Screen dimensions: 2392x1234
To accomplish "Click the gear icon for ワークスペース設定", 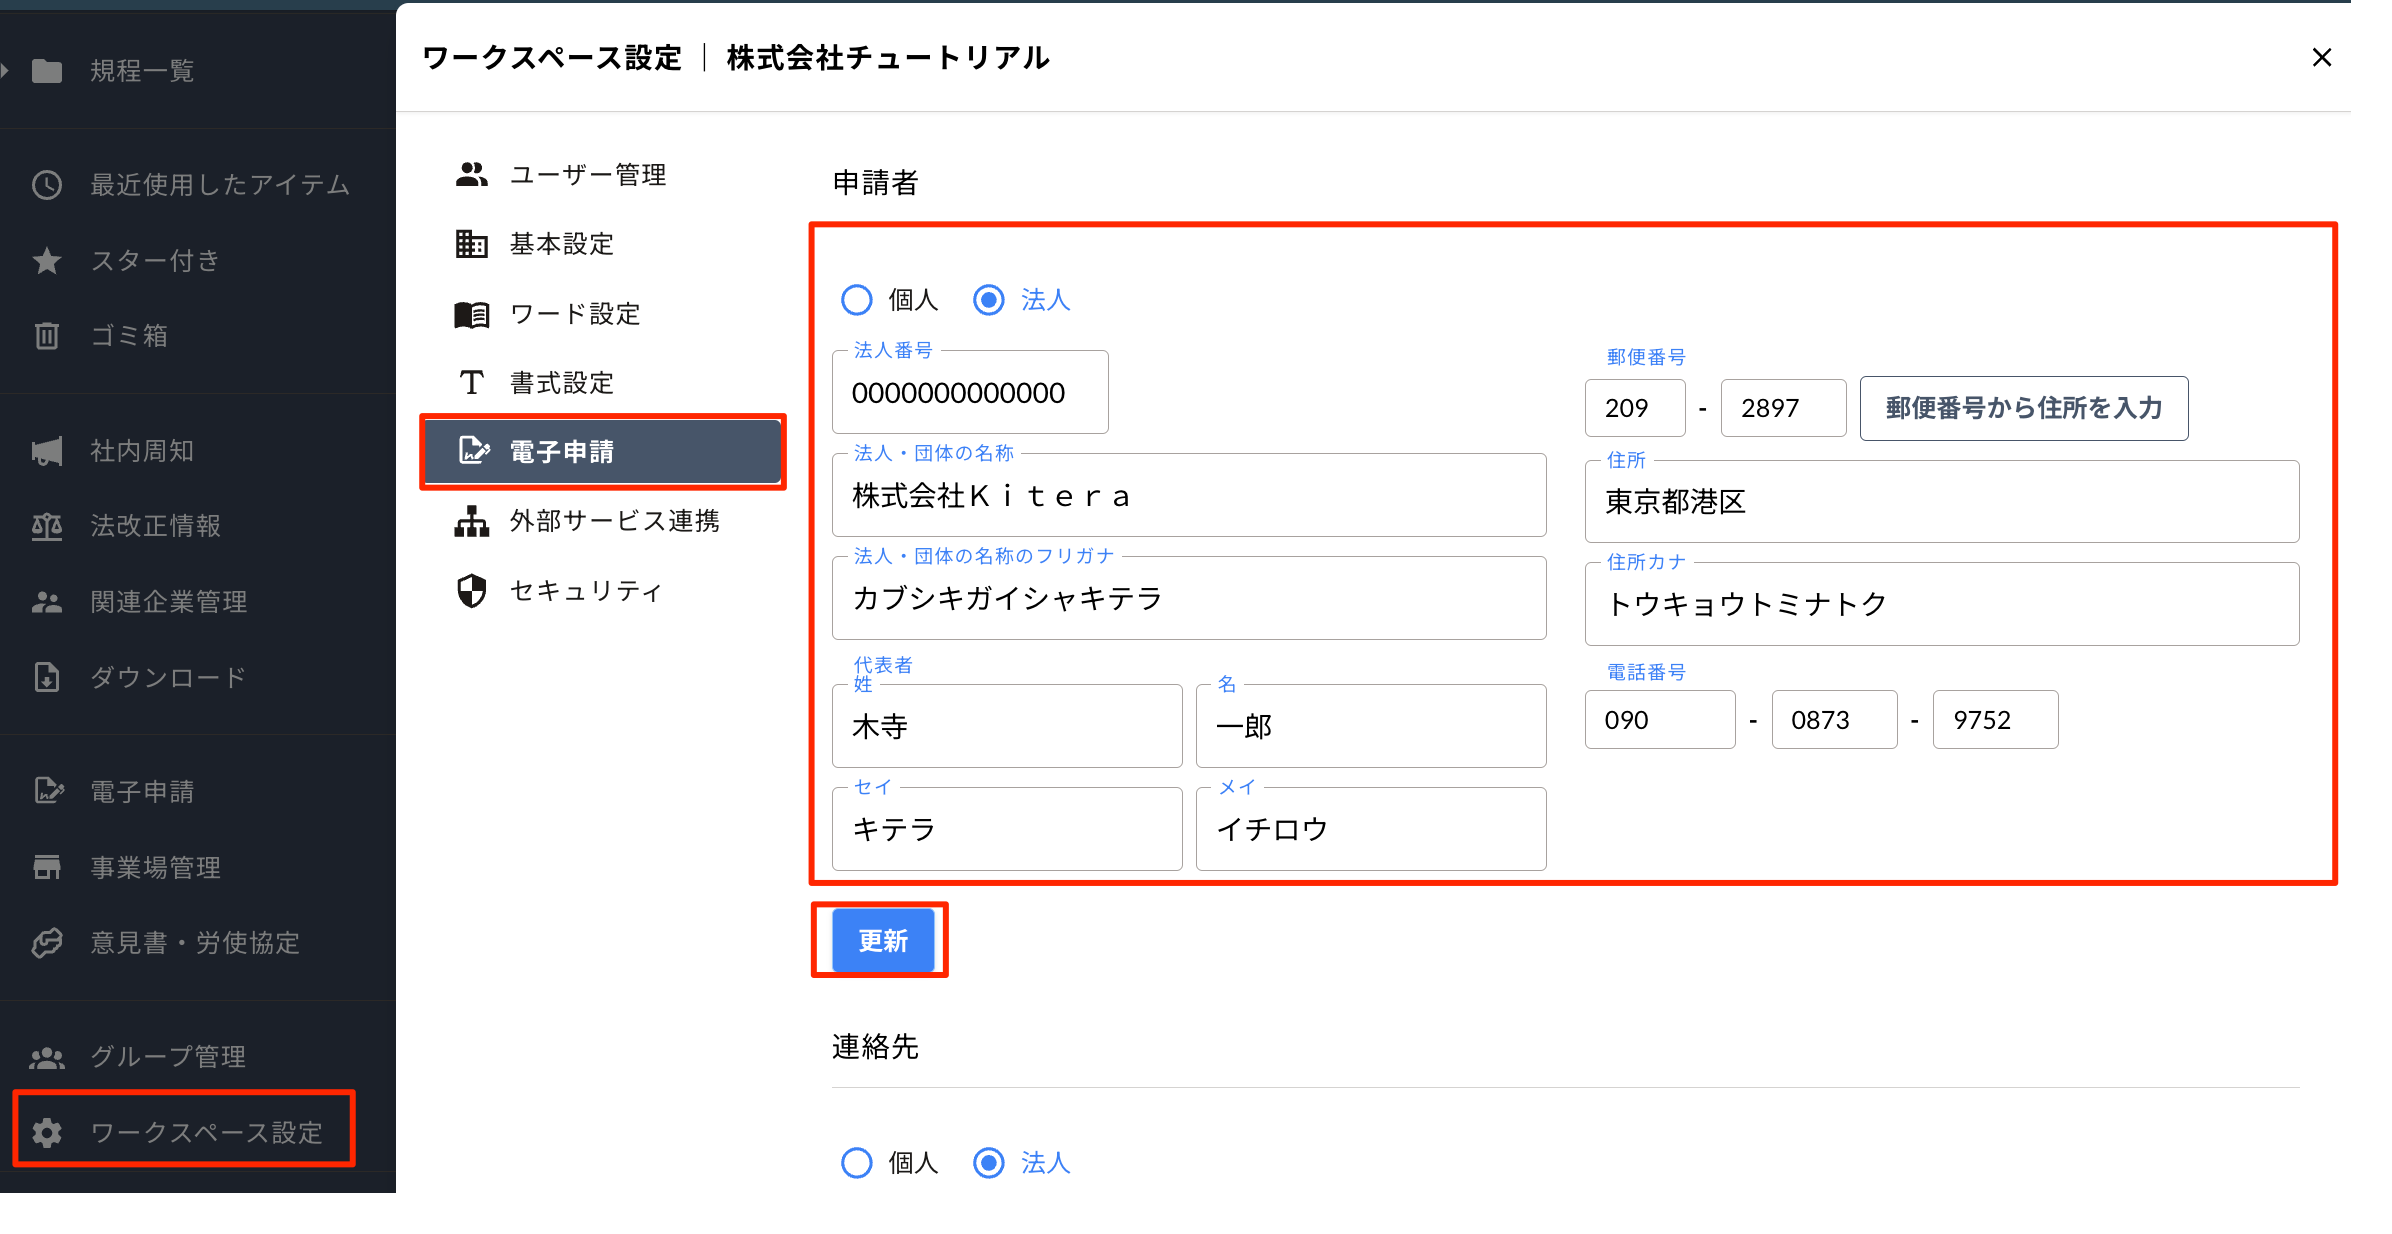I will [47, 1132].
